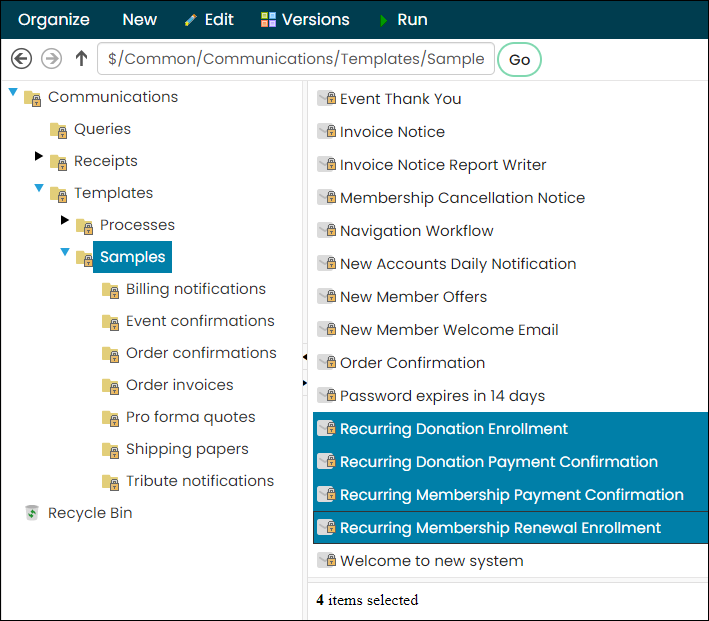
Task: Collapse the Communications tree node
Action: 13,92
